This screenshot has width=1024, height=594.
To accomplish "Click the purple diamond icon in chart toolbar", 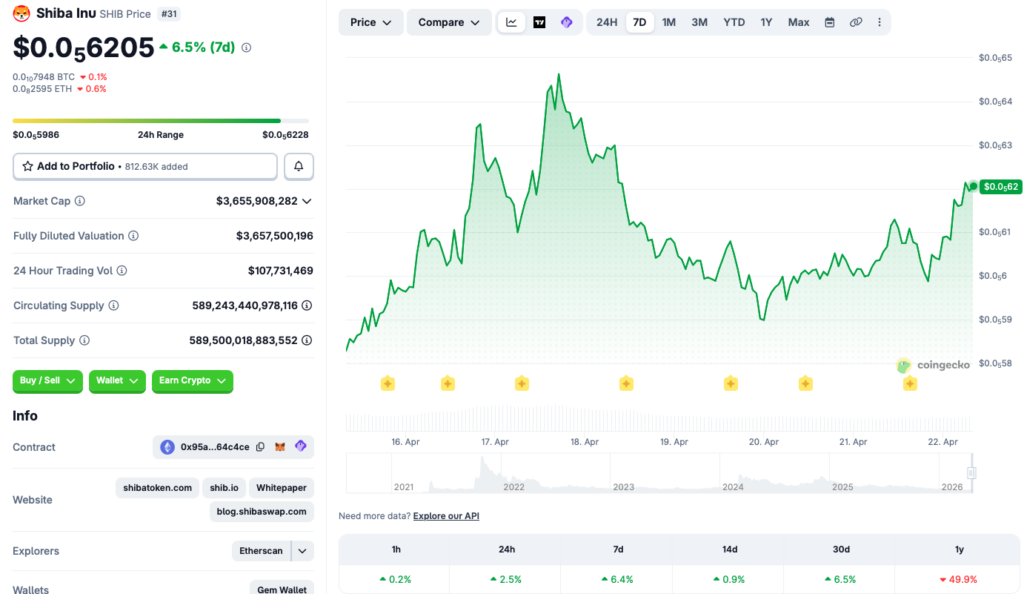I will [566, 22].
